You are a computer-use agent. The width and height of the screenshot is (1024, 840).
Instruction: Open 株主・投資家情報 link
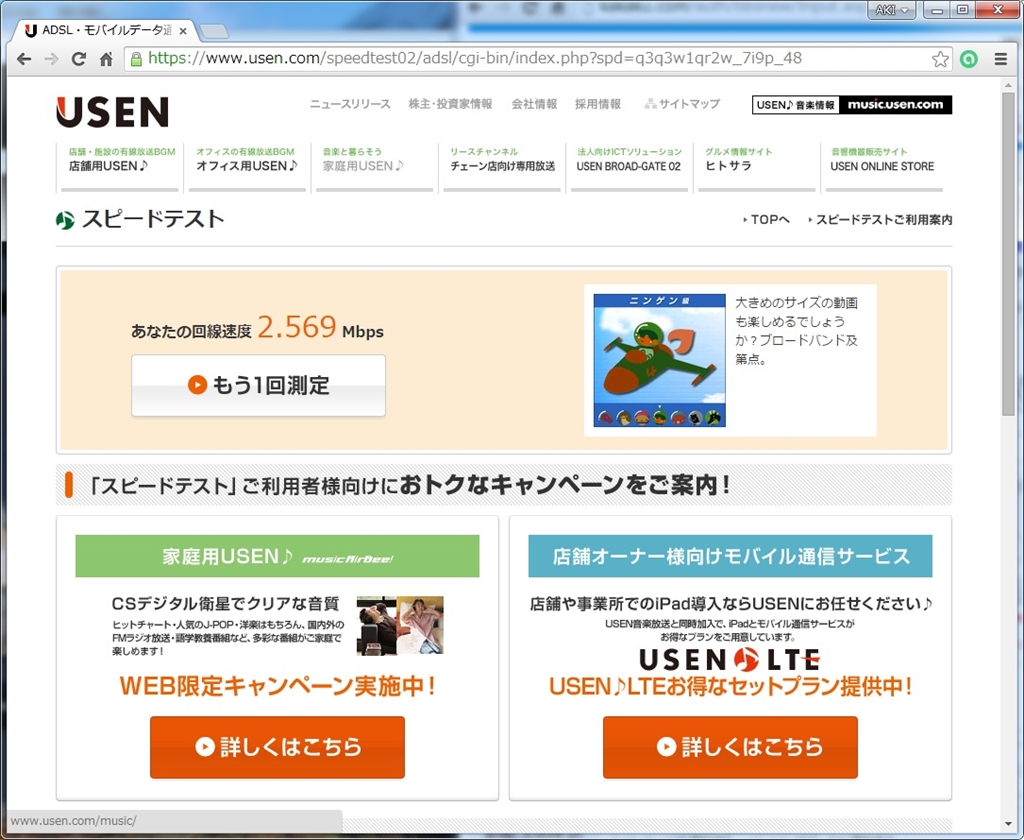click(450, 104)
